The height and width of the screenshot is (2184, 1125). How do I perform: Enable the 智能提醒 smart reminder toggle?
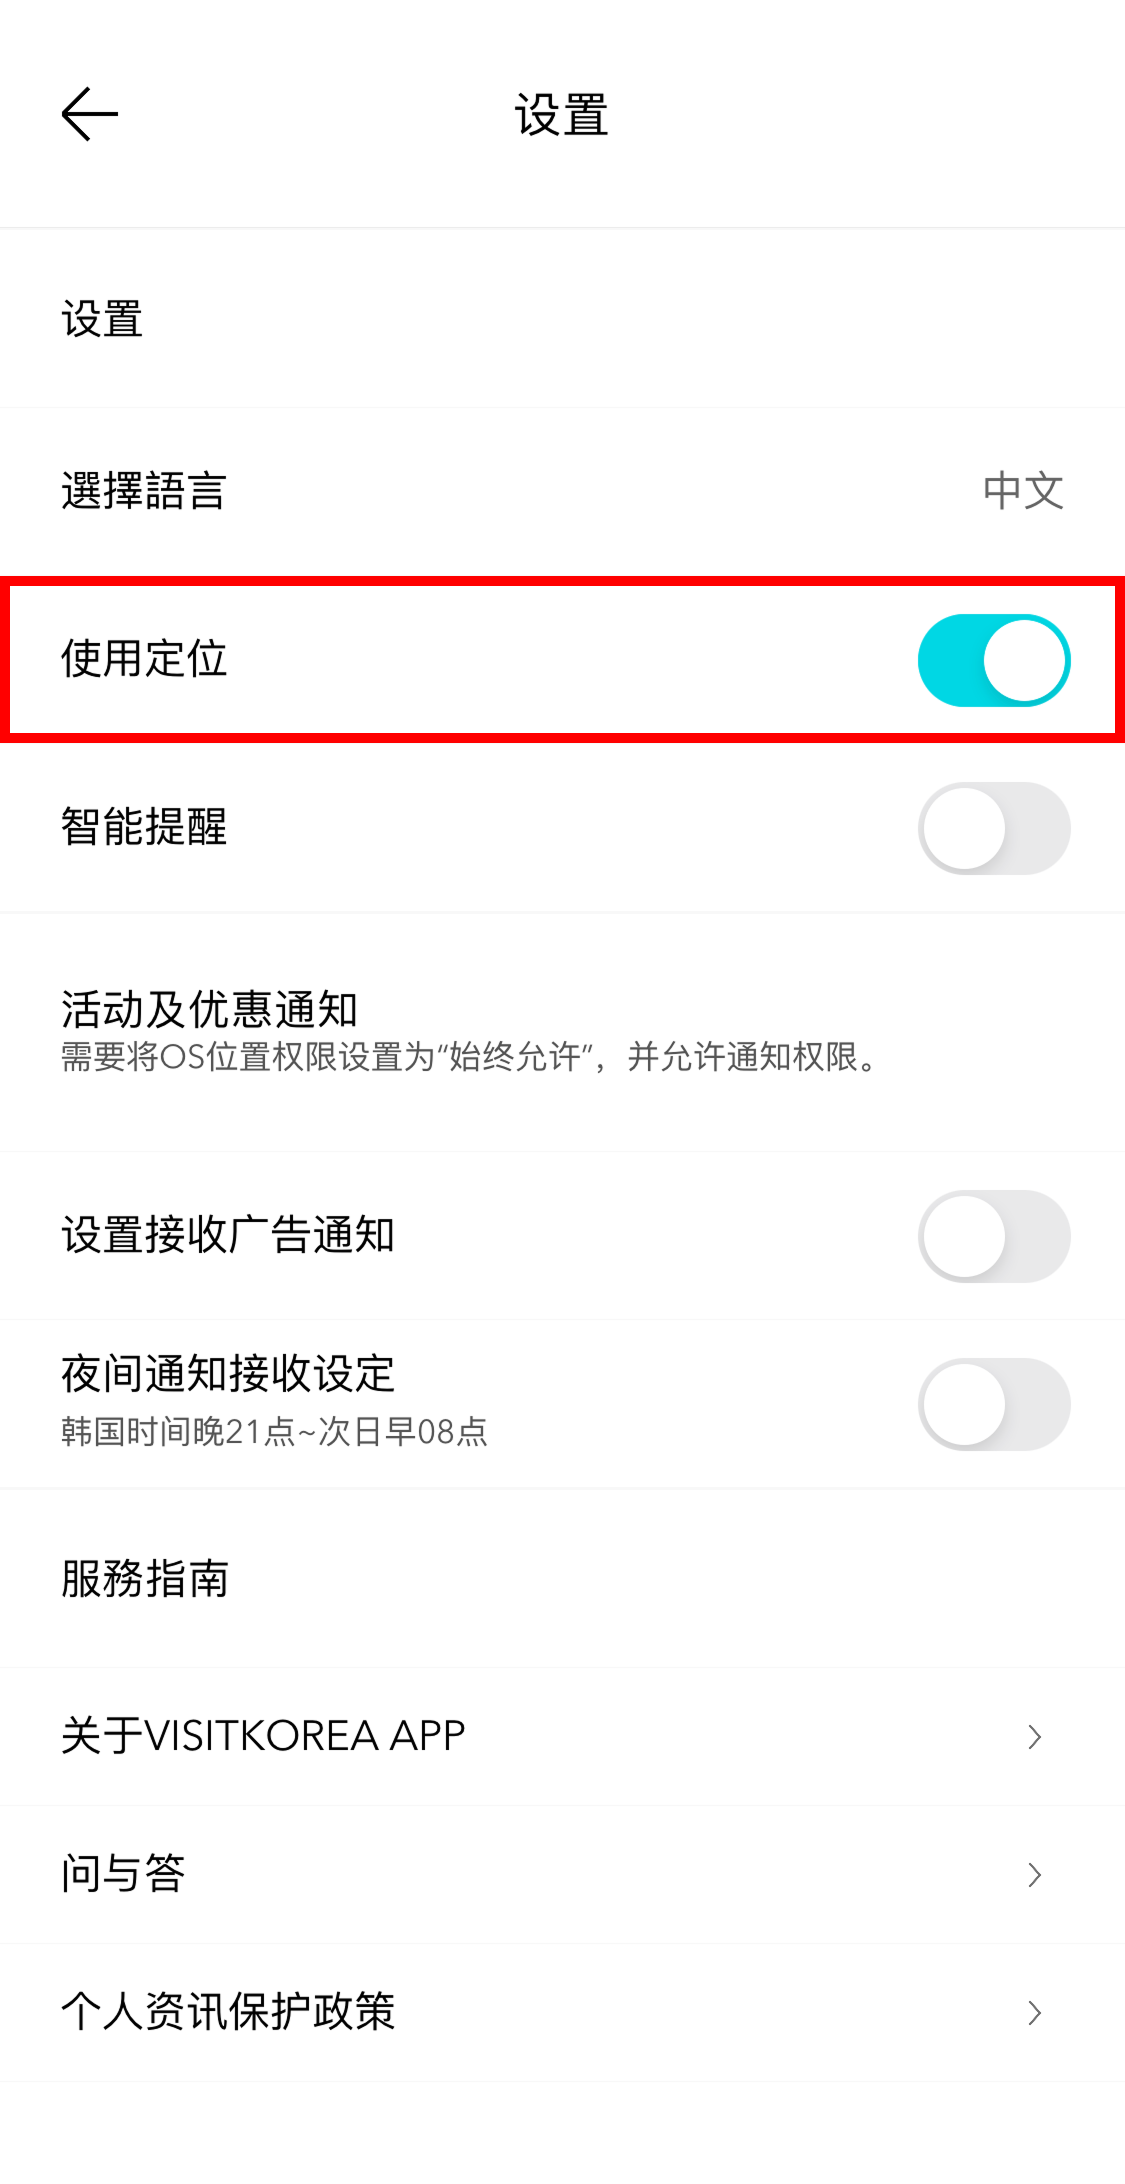pyautogui.click(x=994, y=828)
